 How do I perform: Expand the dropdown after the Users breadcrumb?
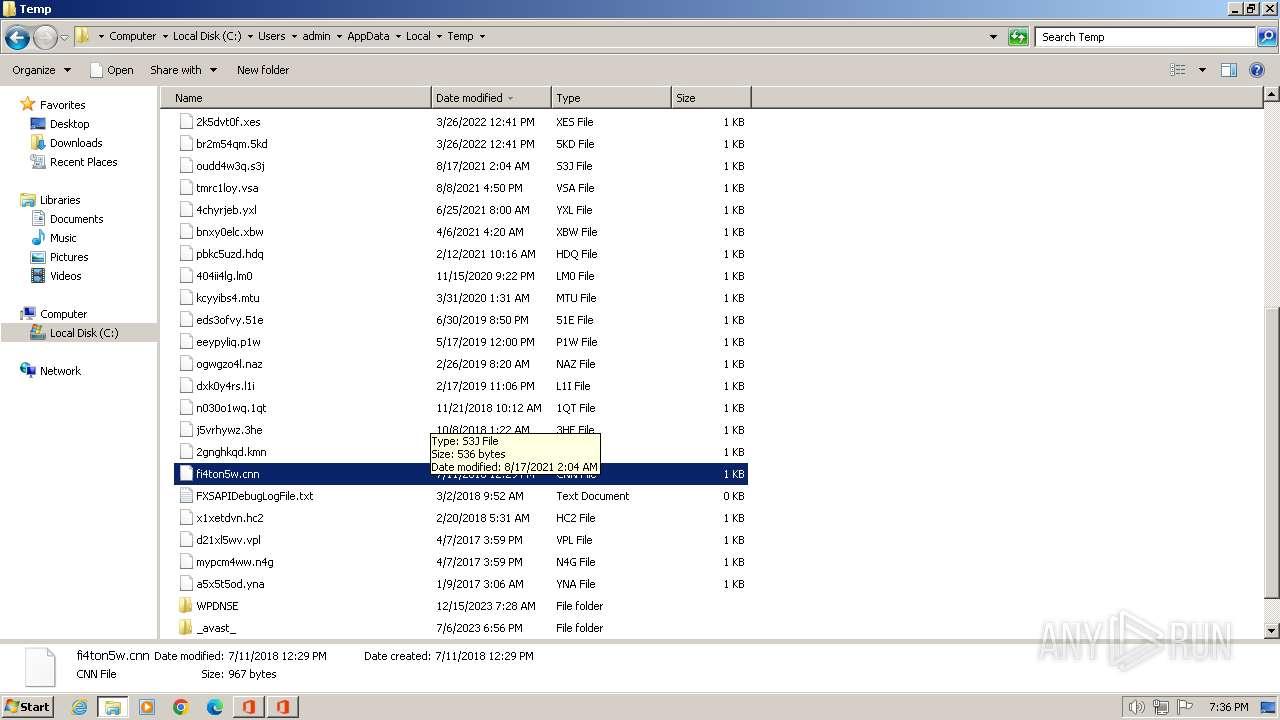pyautogui.click(x=294, y=36)
